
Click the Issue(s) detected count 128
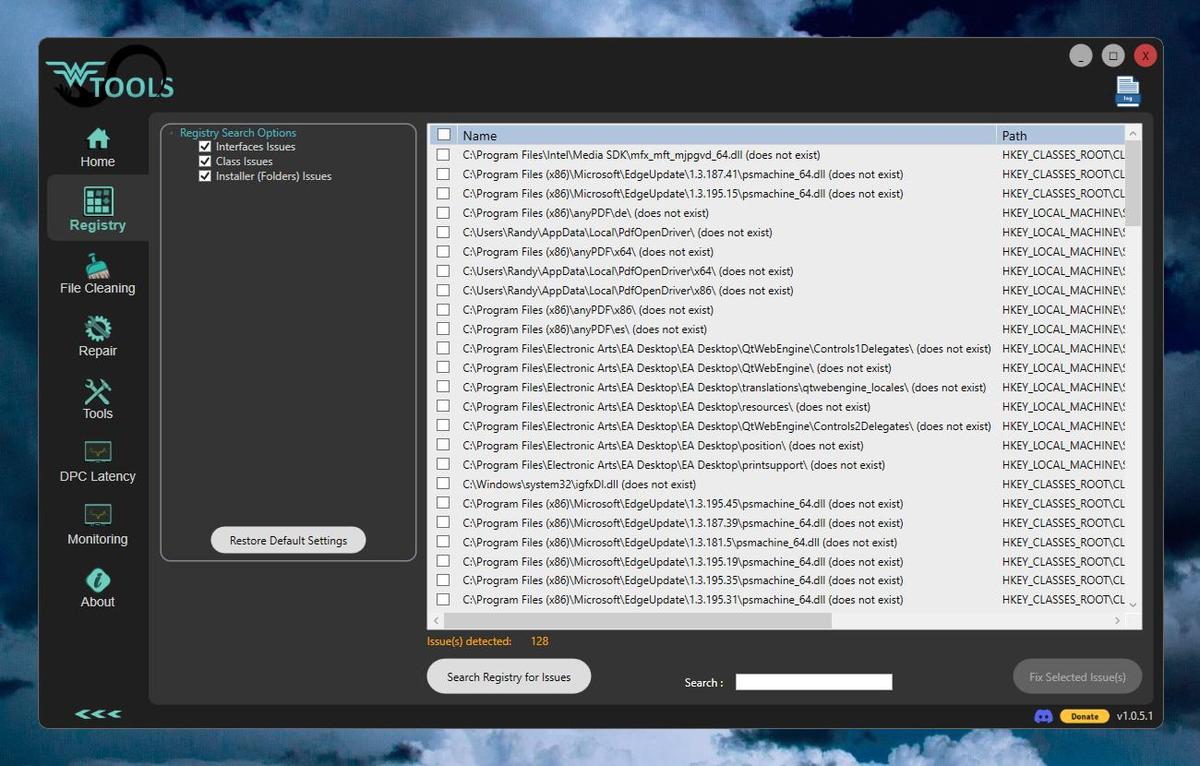pos(539,641)
